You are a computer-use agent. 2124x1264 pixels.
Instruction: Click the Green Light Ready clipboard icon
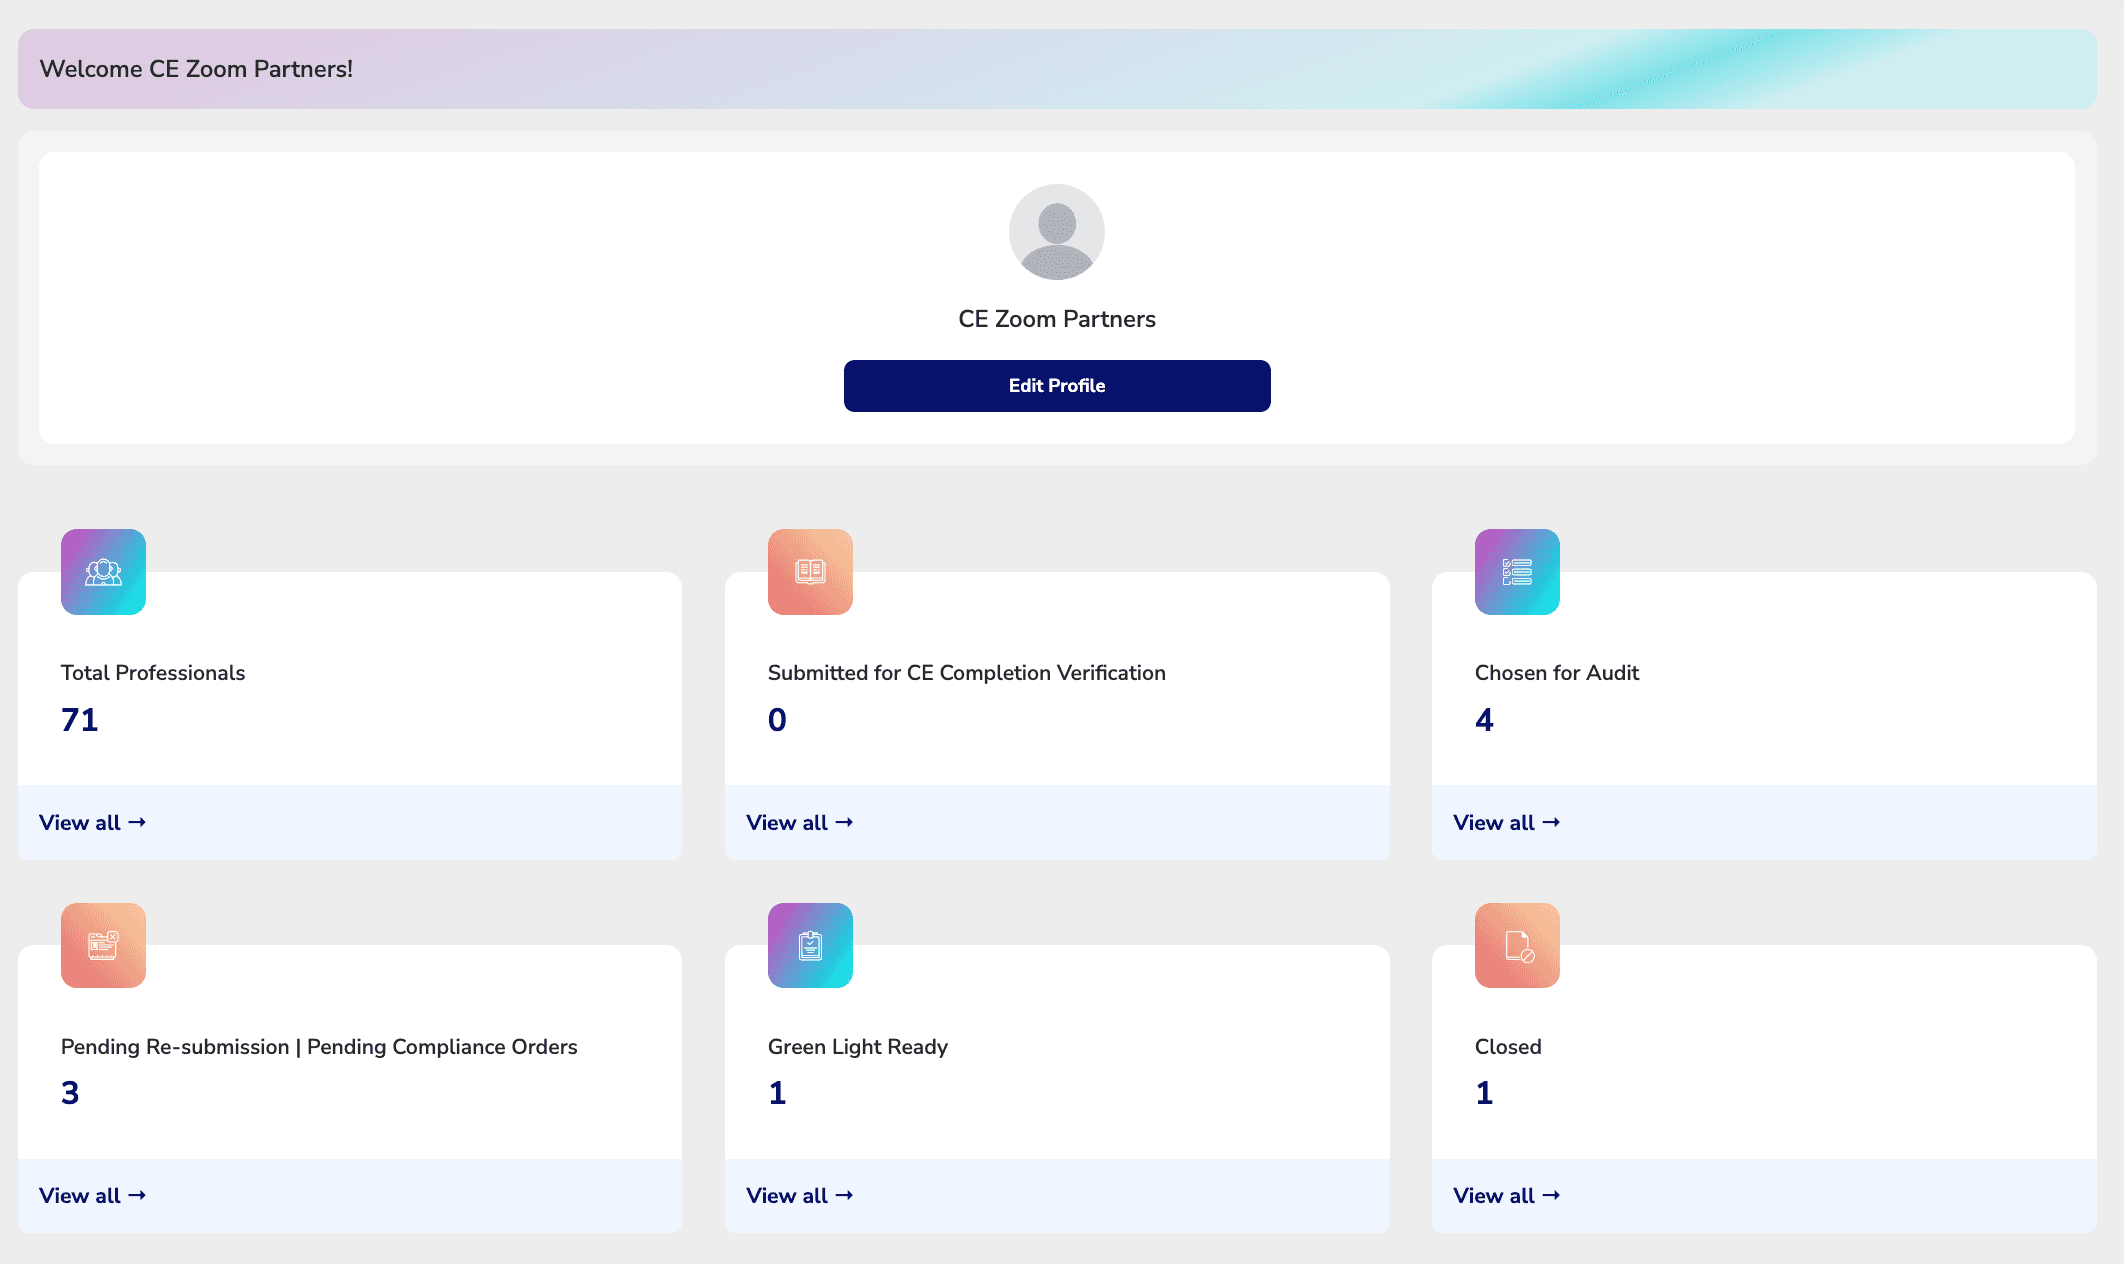coord(810,945)
